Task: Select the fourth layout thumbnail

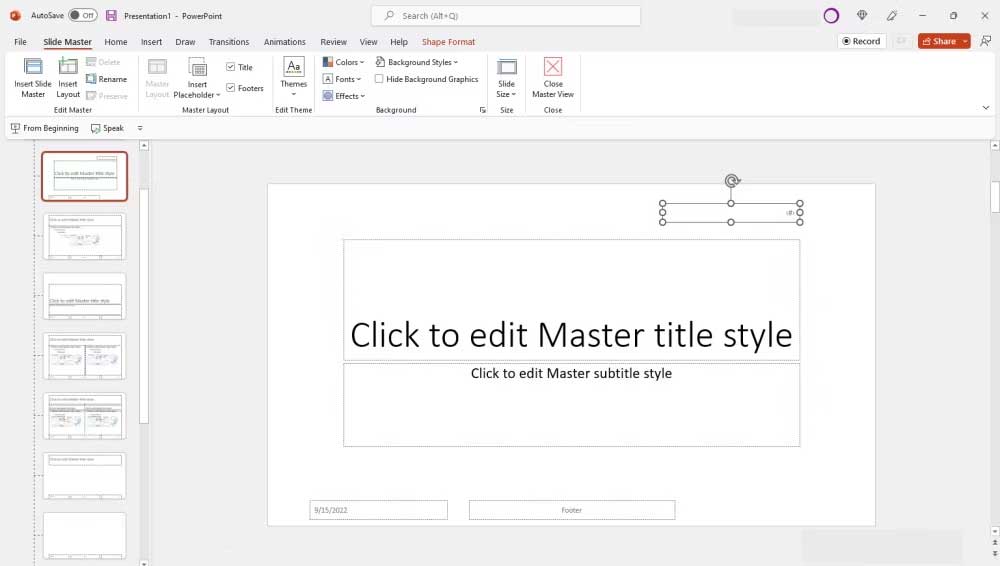Action: pyautogui.click(x=84, y=356)
